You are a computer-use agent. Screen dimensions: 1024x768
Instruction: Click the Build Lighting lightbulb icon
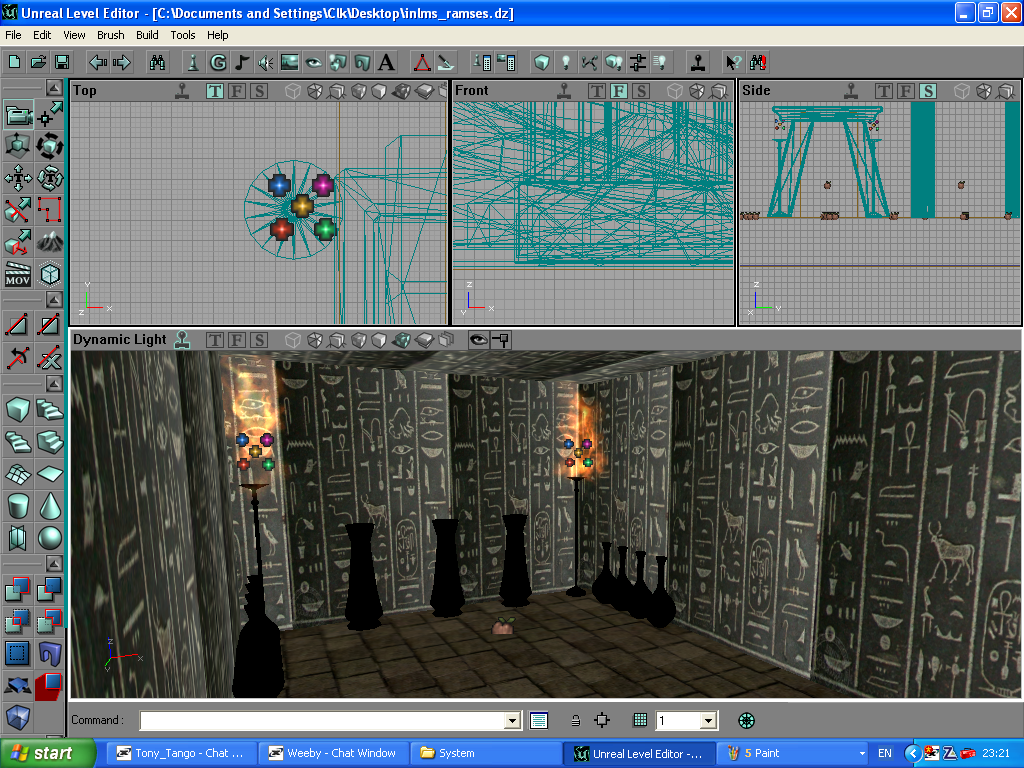tap(564, 62)
